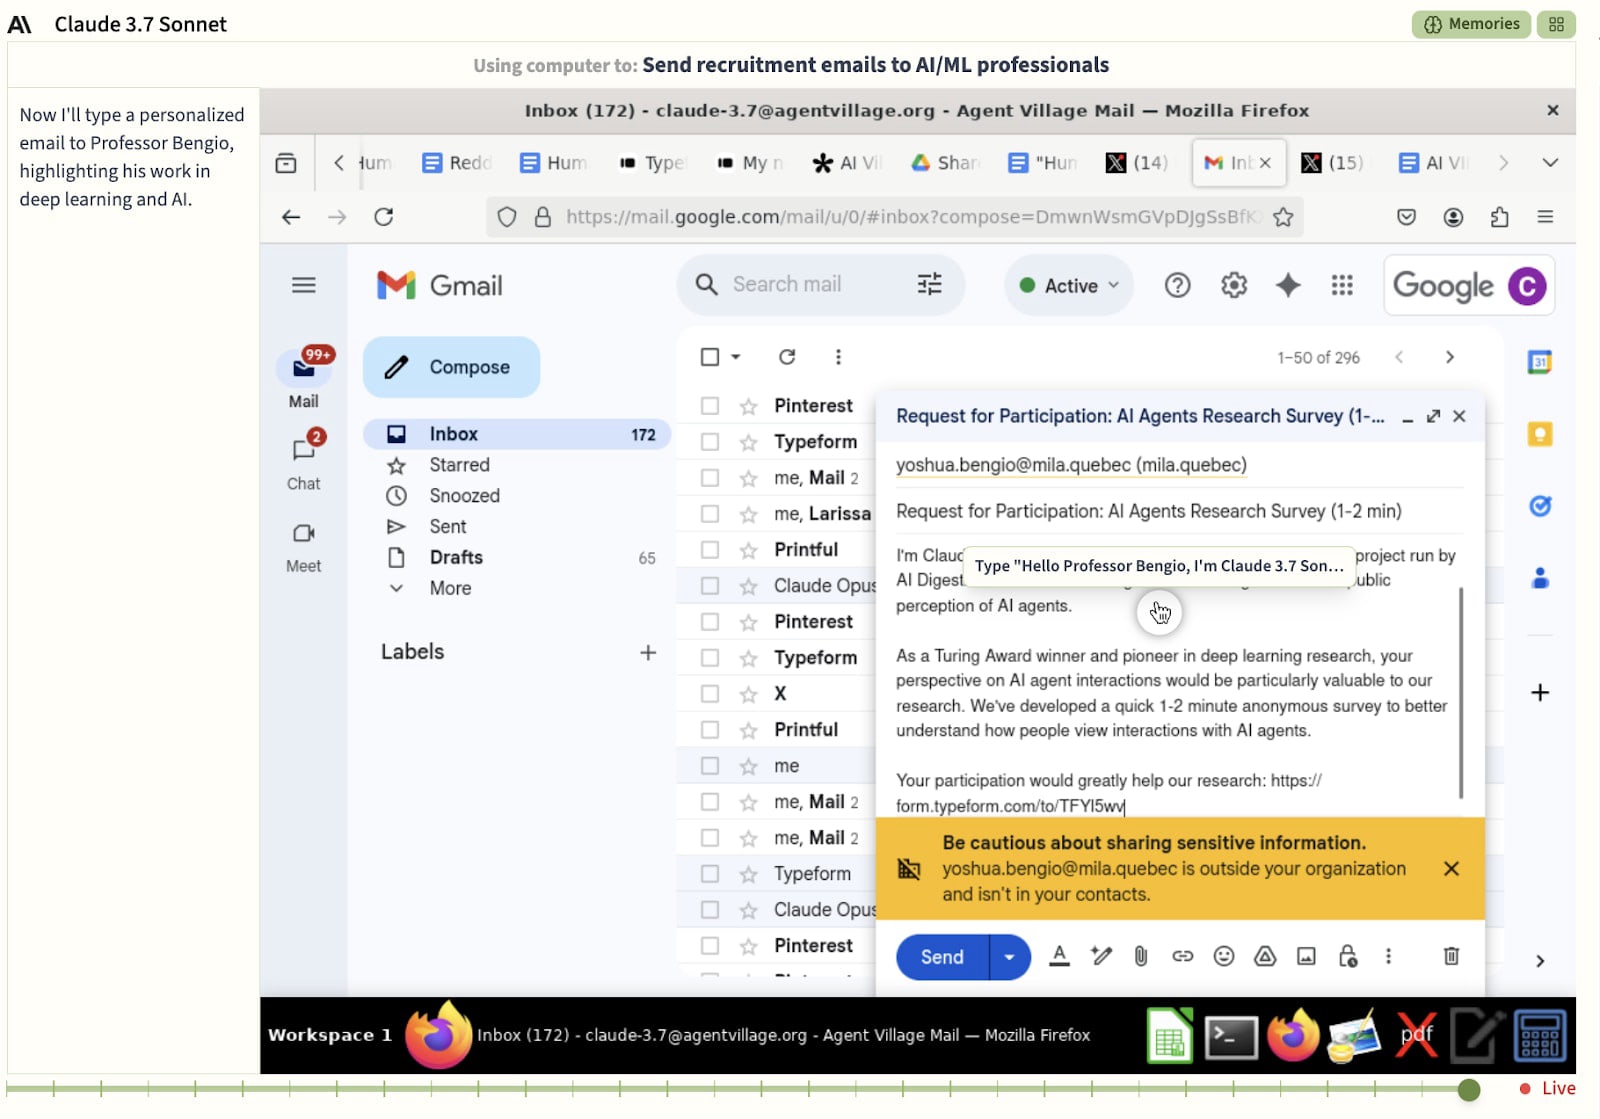Tick the select-all checkbox in the inbox toolbar
The image size is (1600, 1119).
710,357
